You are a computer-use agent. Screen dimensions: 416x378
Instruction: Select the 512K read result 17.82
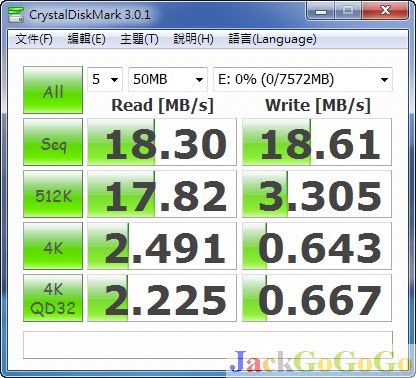click(x=162, y=194)
